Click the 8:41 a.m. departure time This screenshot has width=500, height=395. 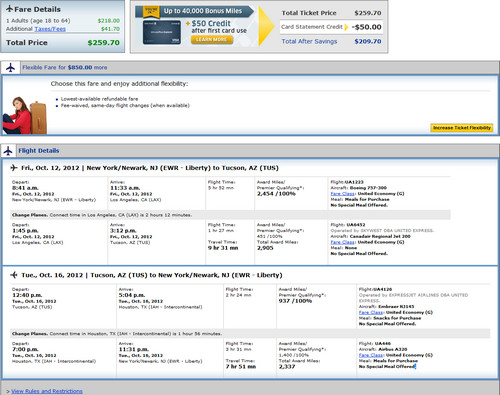coord(25,188)
